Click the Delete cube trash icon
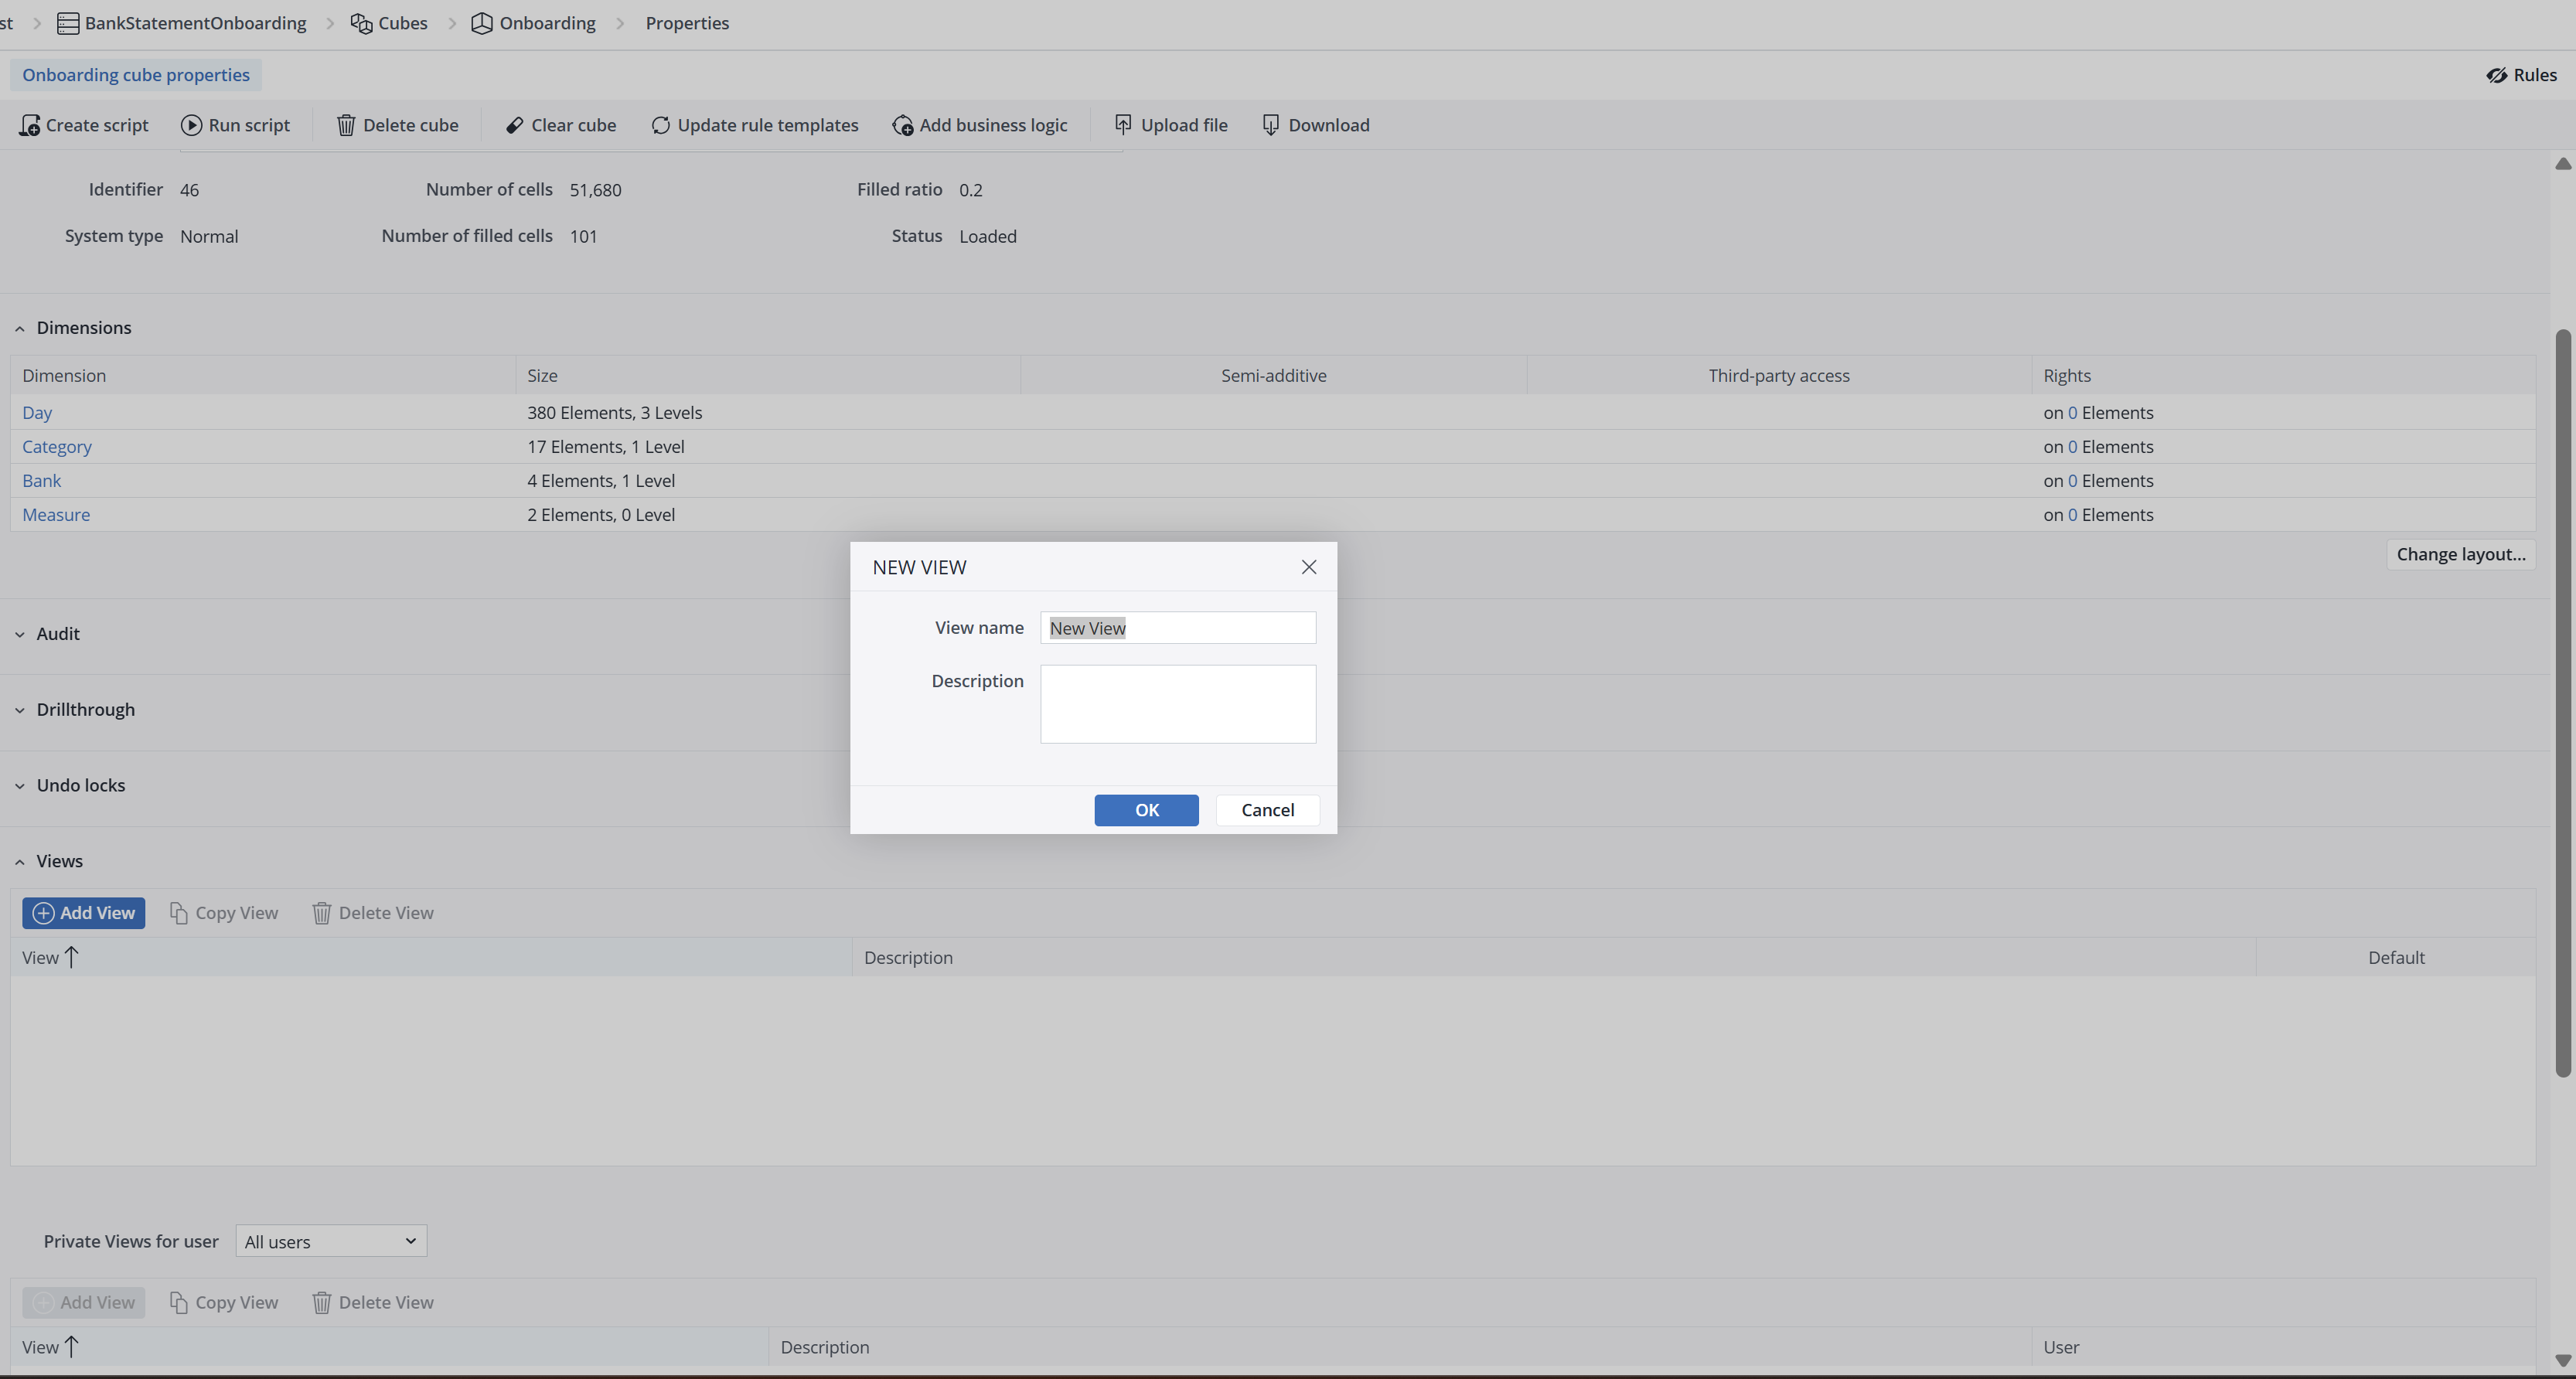This screenshot has width=2576, height=1379. tap(346, 125)
